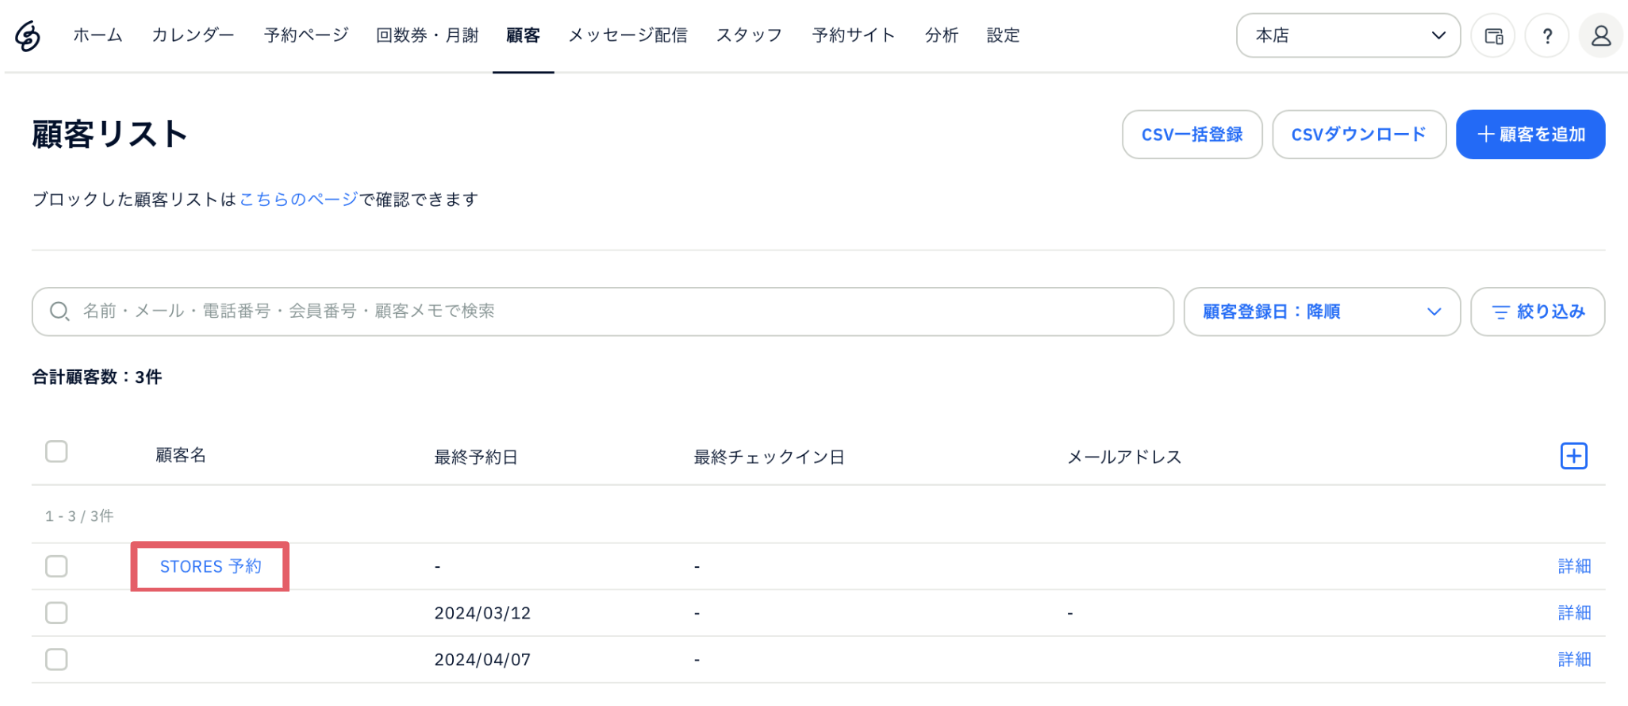Open 詳細 for STORES 予約 row
Image resolution: width=1628 pixels, height=706 pixels.
click(1574, 566)
